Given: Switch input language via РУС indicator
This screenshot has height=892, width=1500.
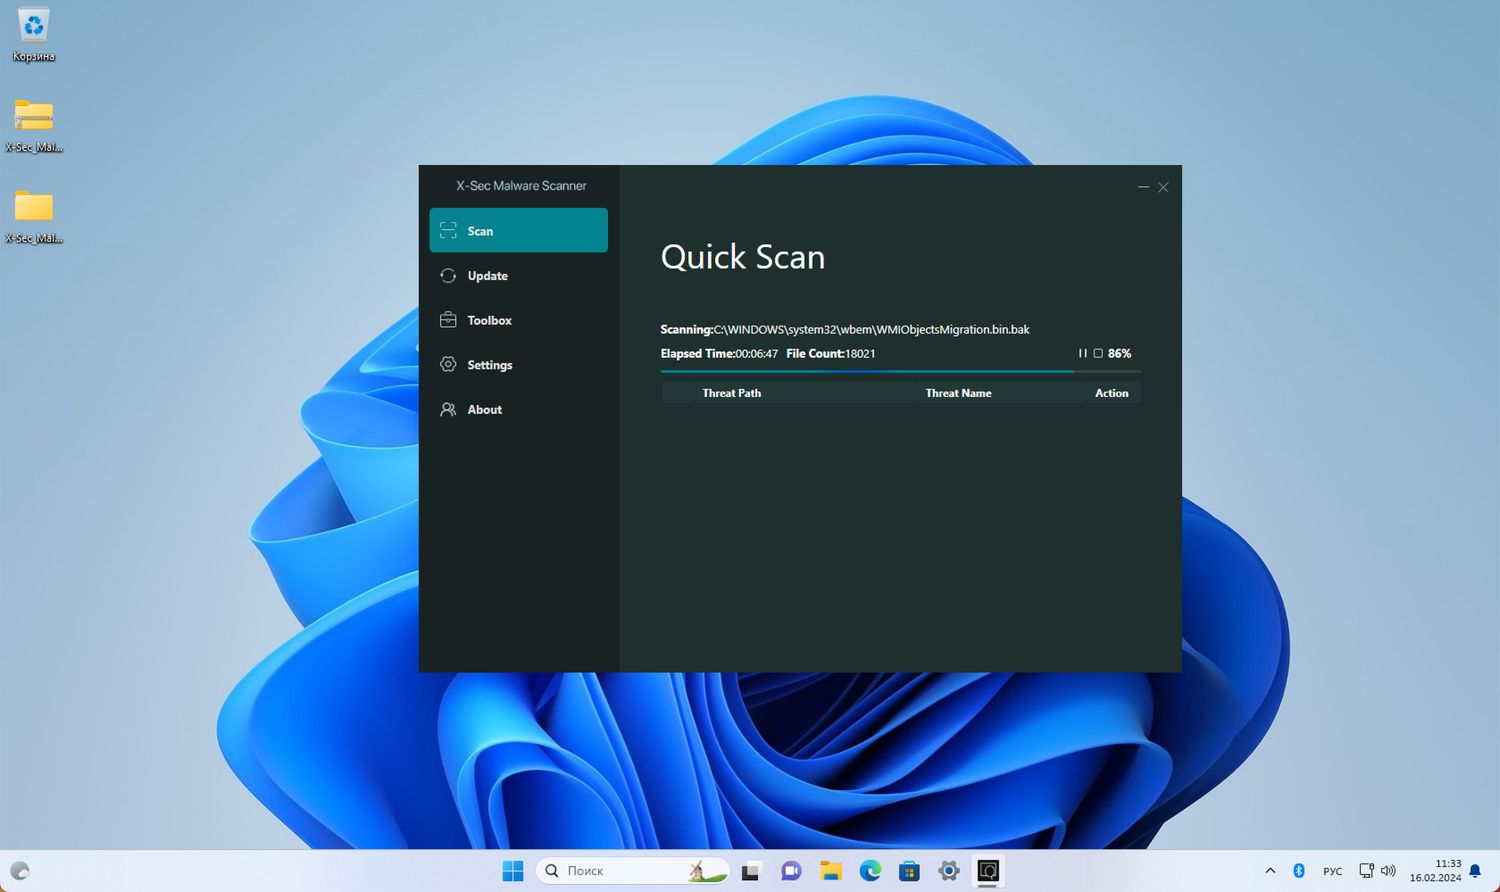Looking at the screenshot, I should 1333,871.
